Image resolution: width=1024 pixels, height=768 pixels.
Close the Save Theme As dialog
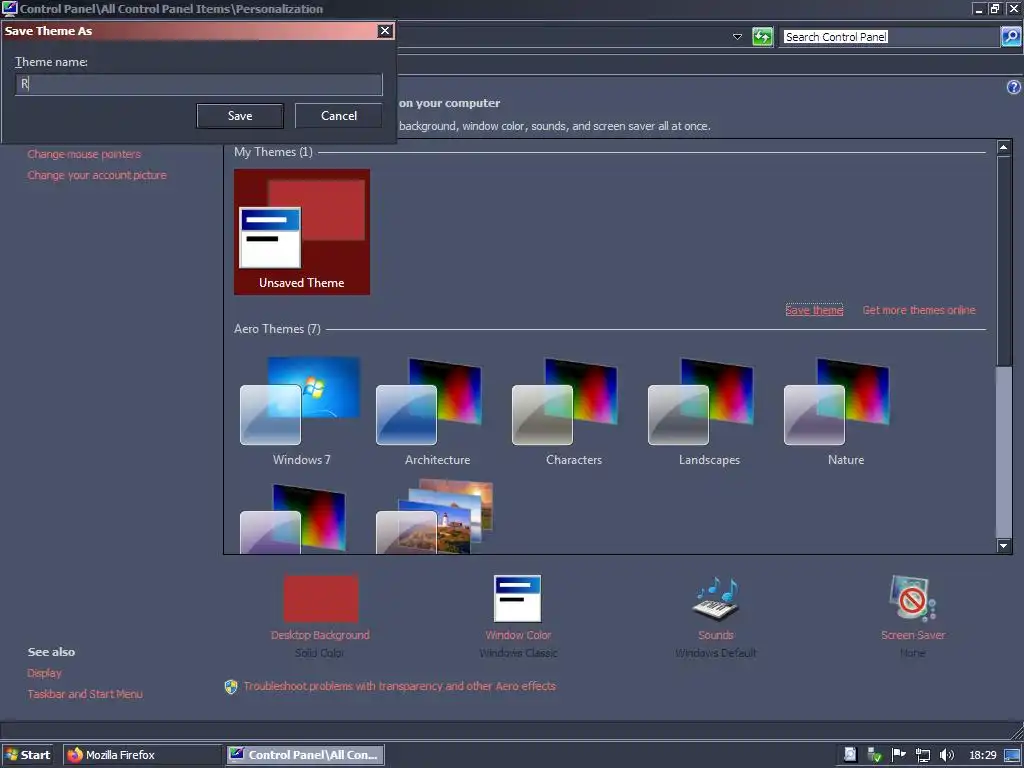click(x=385, y=31)
